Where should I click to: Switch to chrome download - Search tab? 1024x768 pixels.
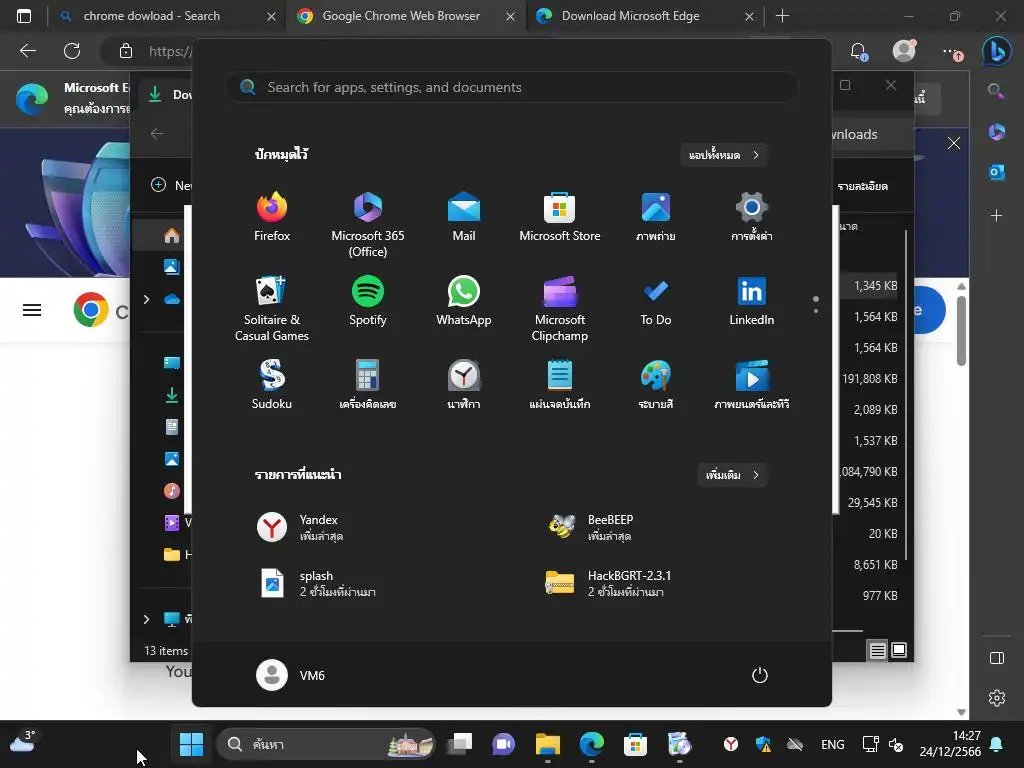pyautogui.click(x=166, y=16)
